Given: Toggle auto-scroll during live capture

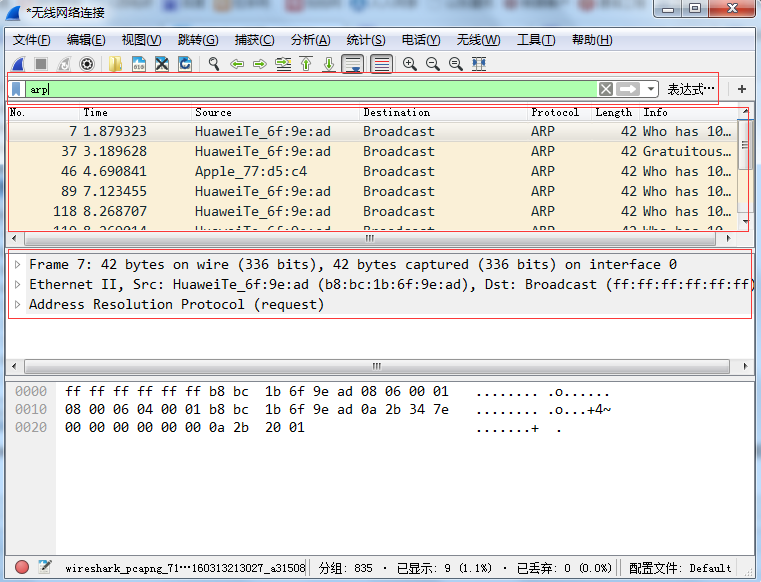Looking at the screenshot, I should [x=353, y=64].
